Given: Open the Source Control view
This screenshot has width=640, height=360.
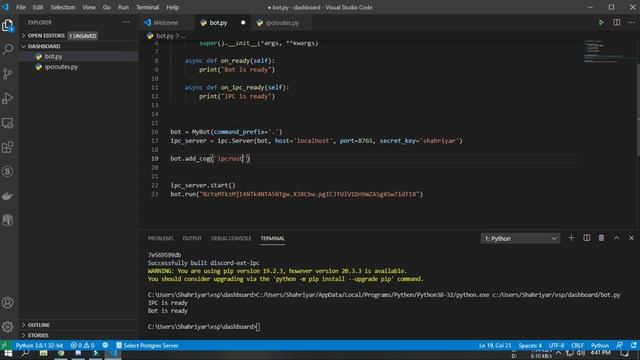Looking at the screenshot, I should click(x=8, y=74).
